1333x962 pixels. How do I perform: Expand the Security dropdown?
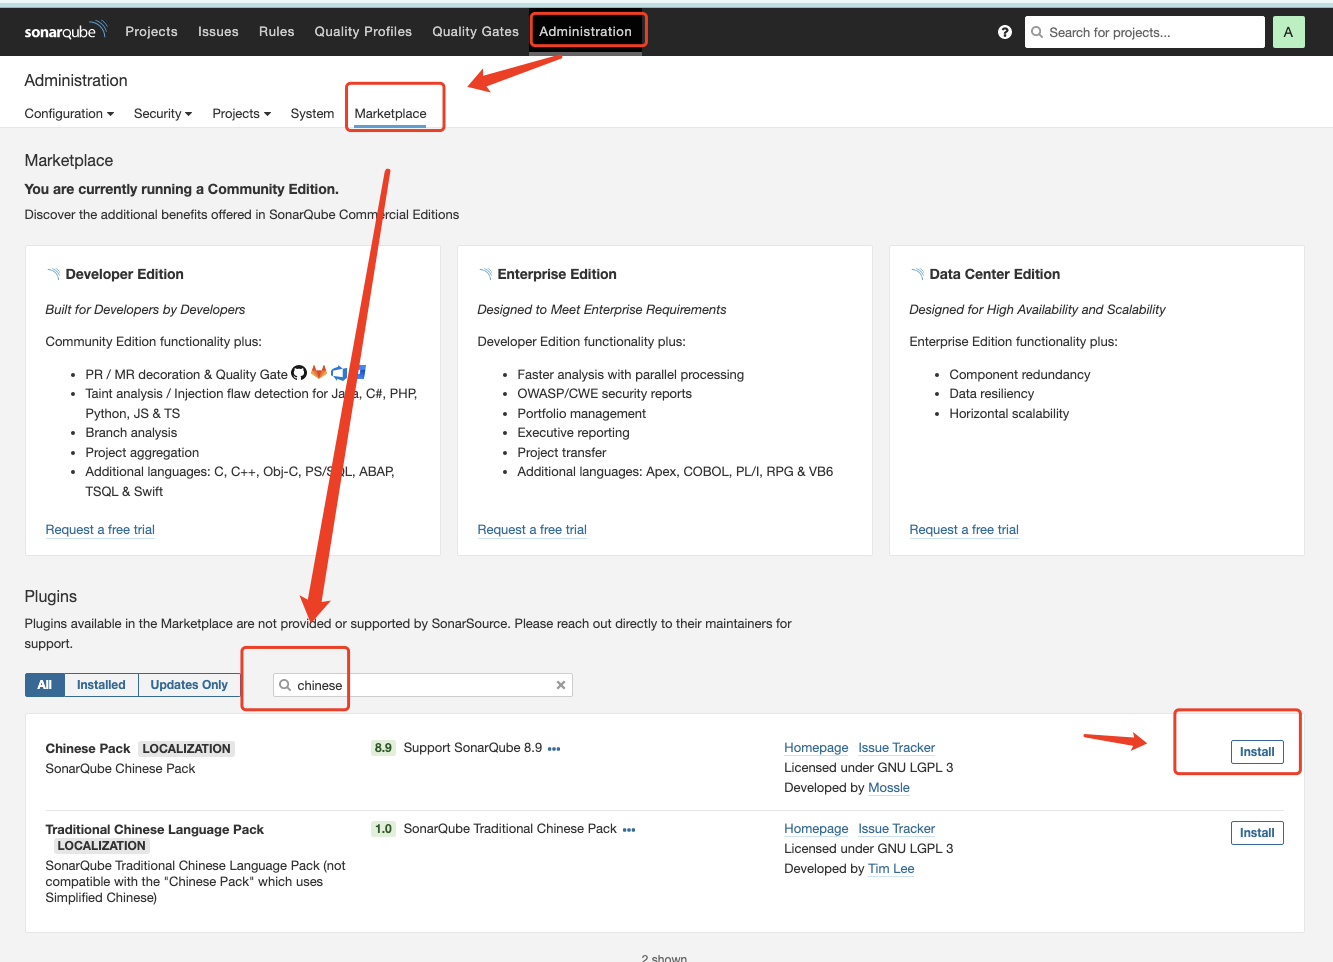163,113
